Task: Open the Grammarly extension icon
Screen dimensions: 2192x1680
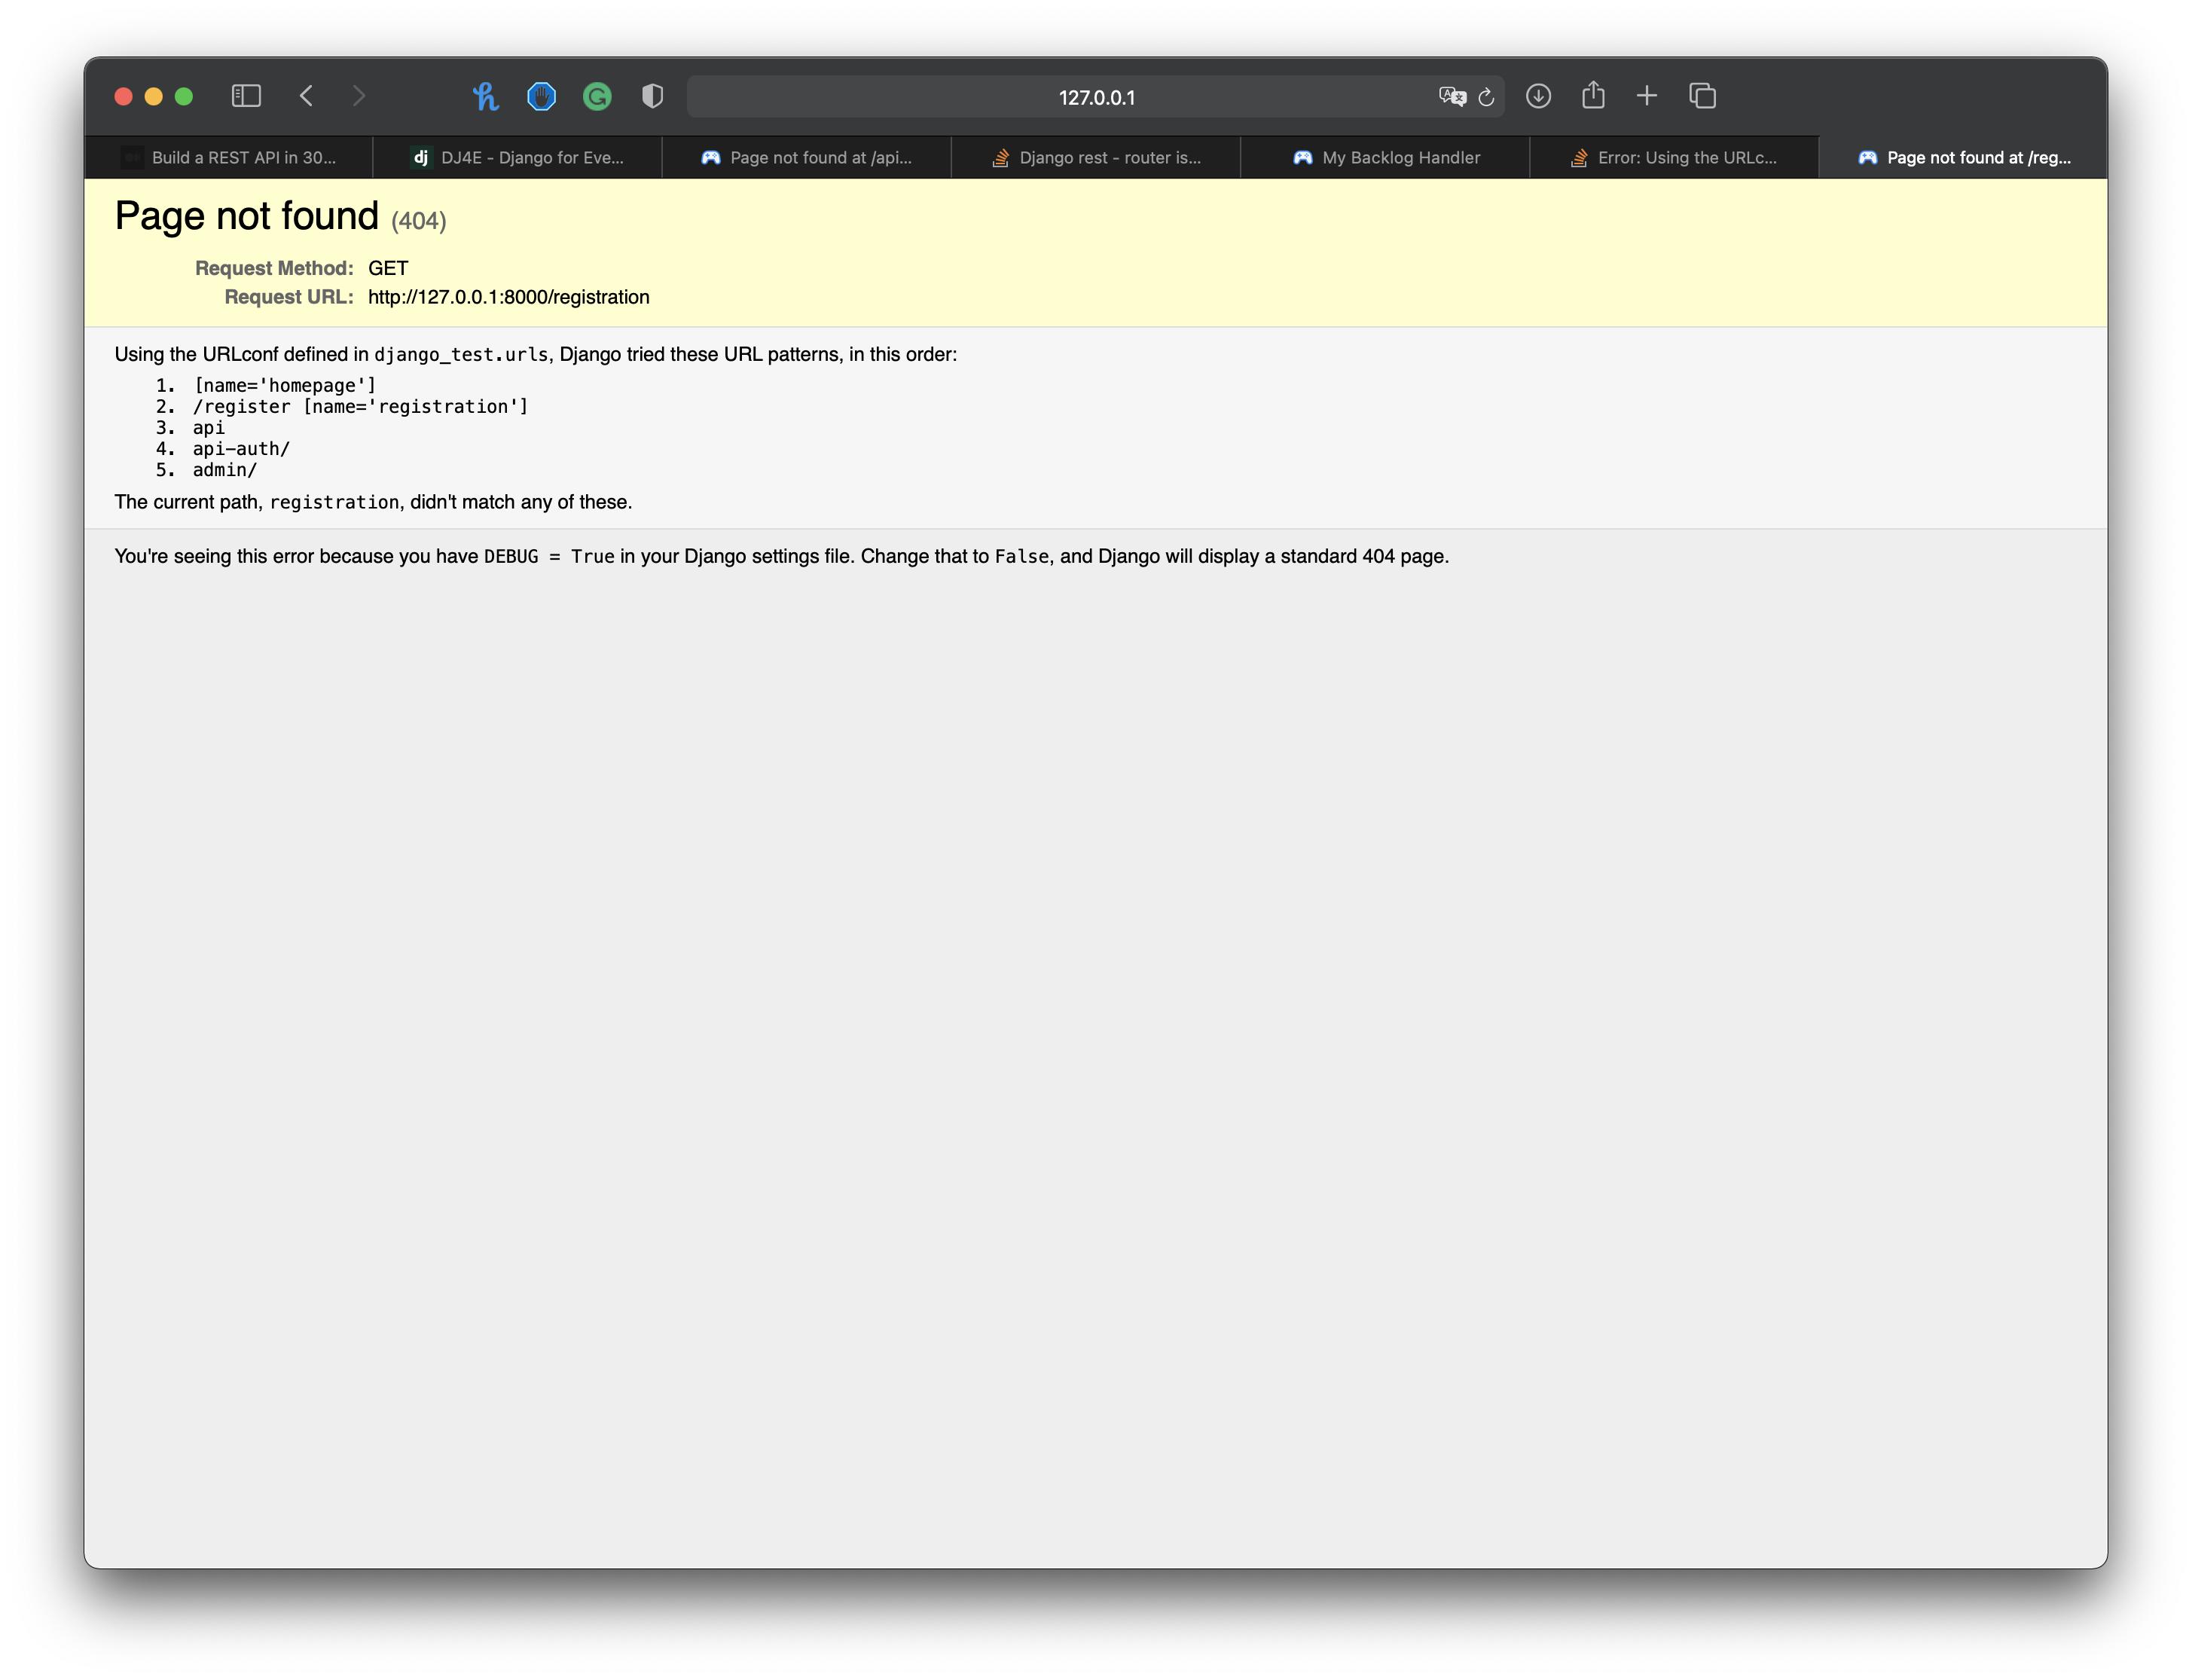Action: point(597,96)
